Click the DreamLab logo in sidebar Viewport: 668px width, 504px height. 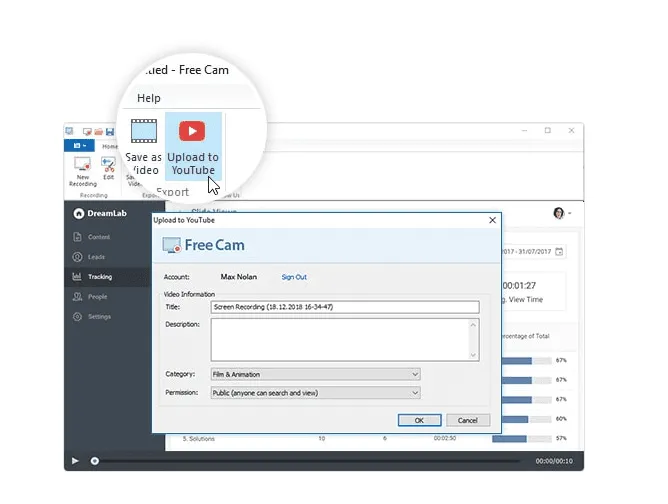pos(100,213)
